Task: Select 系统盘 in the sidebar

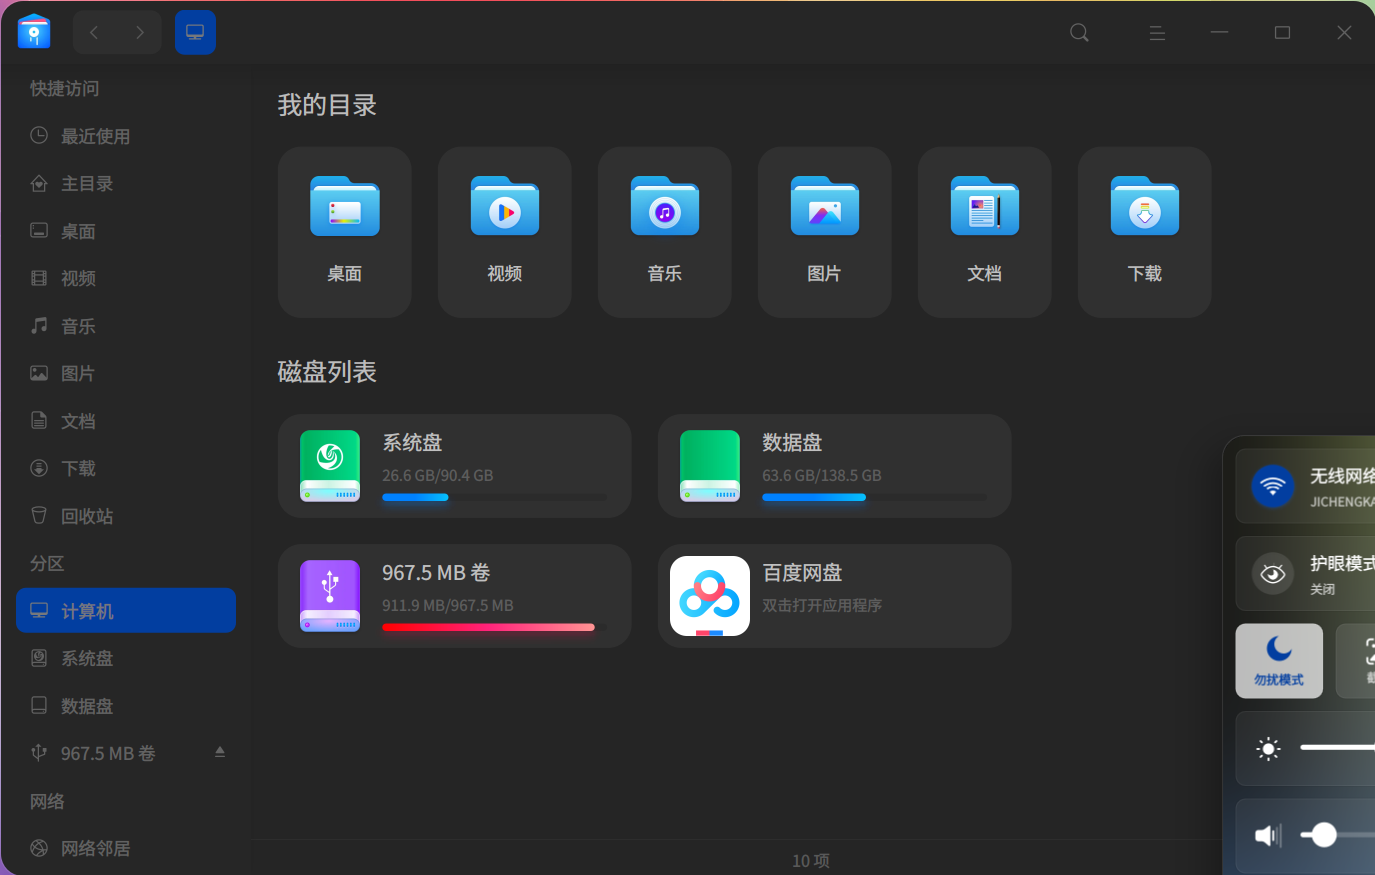Action: pos(126,658)
